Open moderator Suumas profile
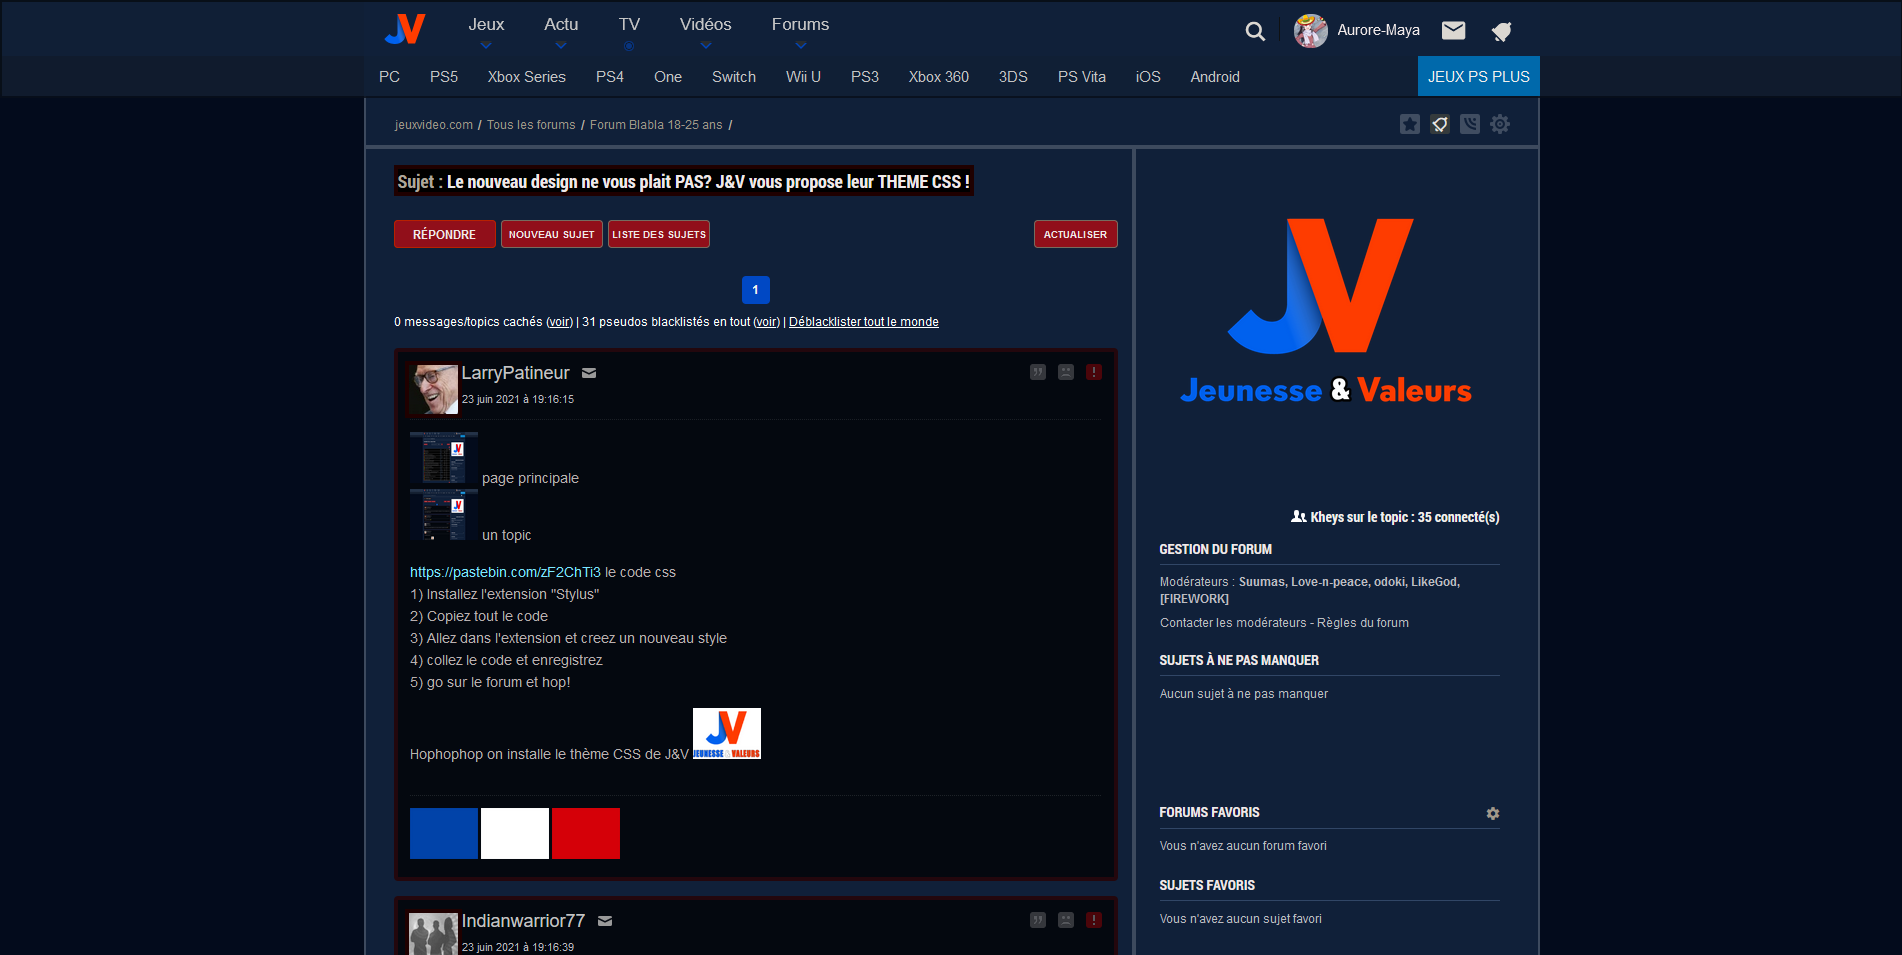1902x955 pixels. [1262, 582]
